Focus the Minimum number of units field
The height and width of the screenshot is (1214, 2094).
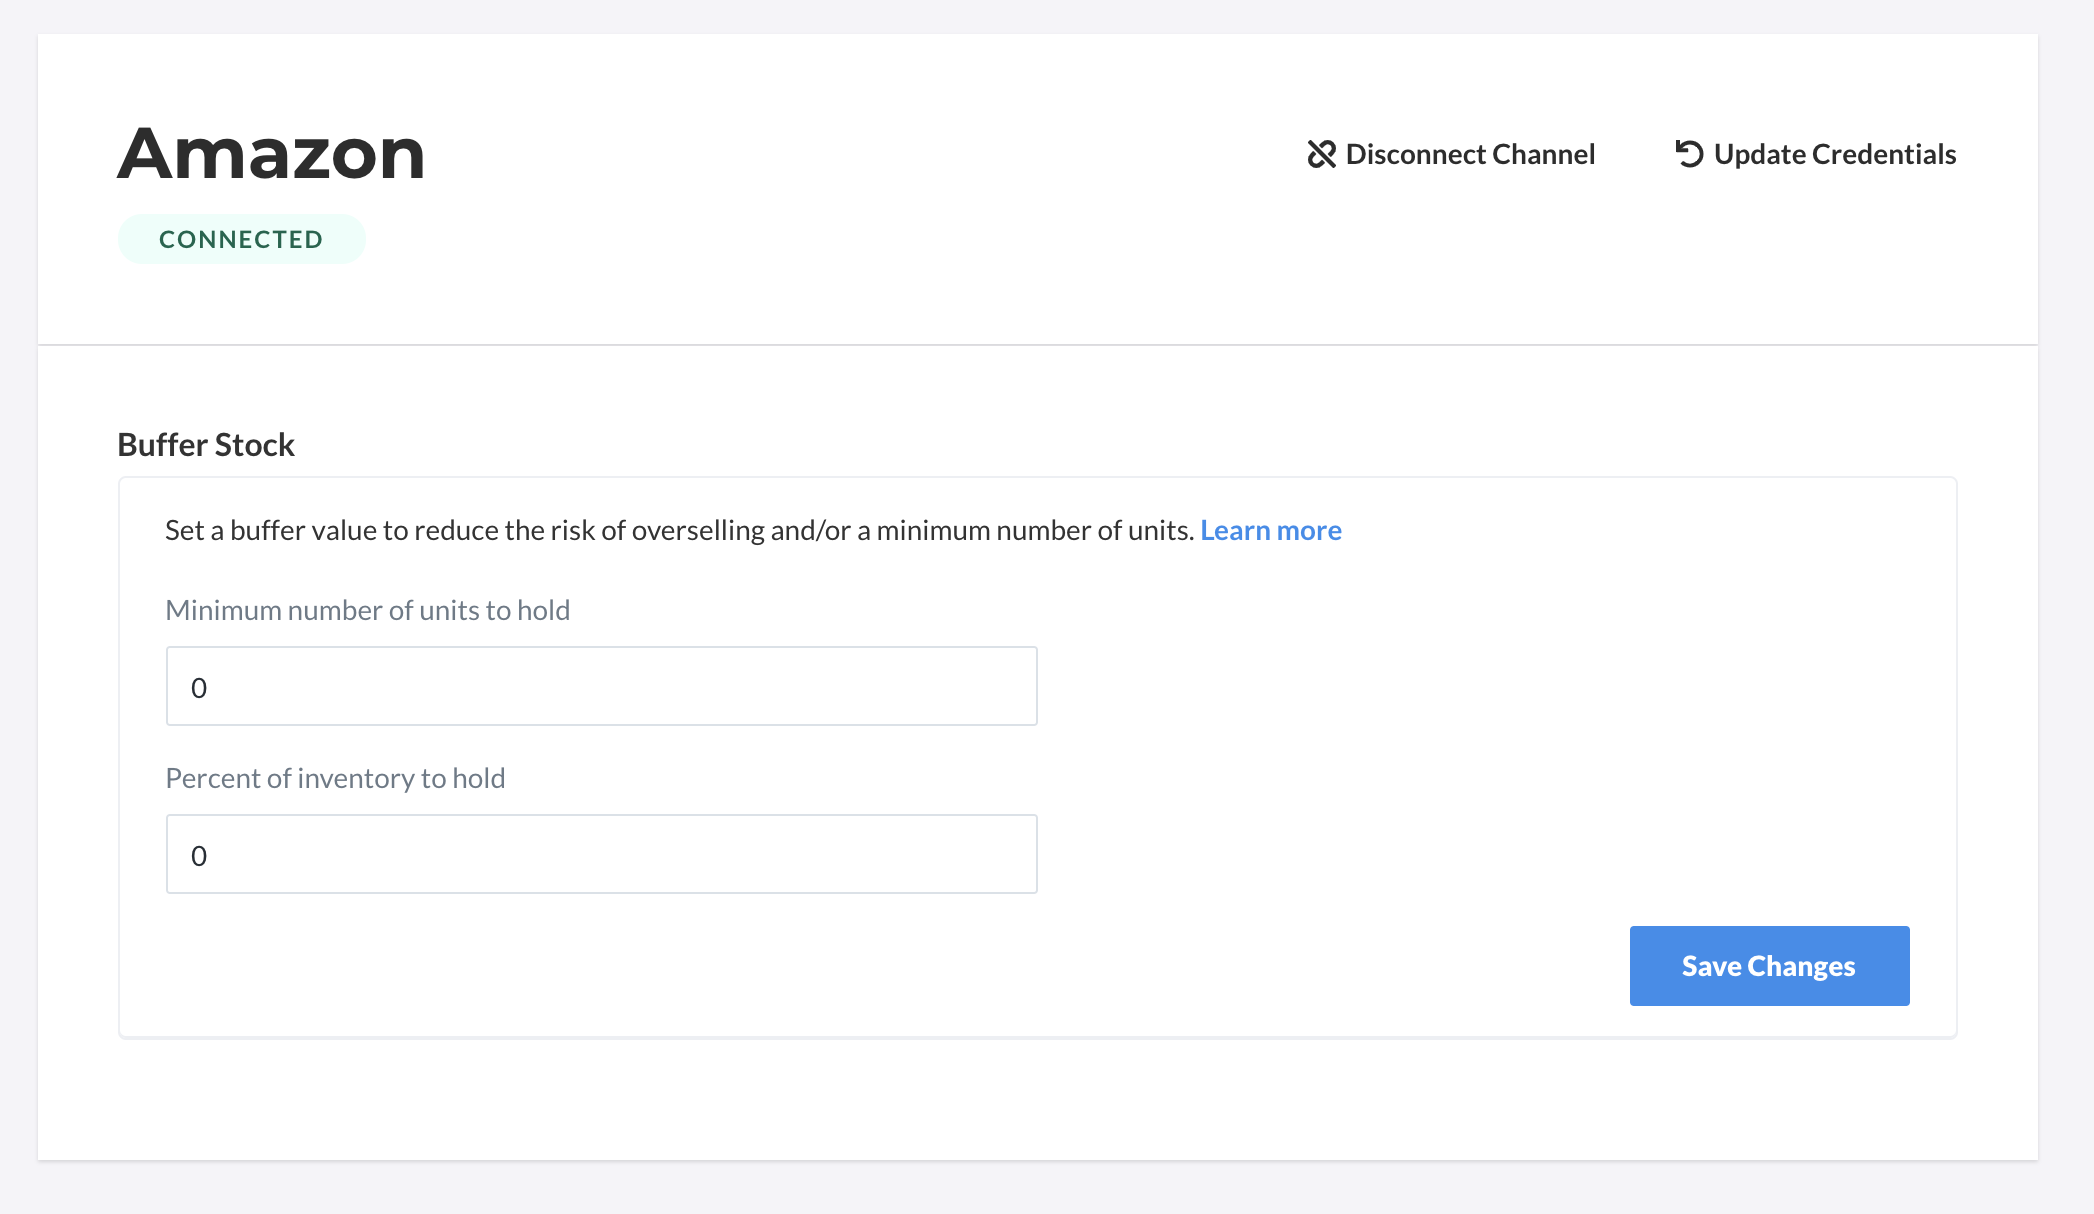click(602, 686)
